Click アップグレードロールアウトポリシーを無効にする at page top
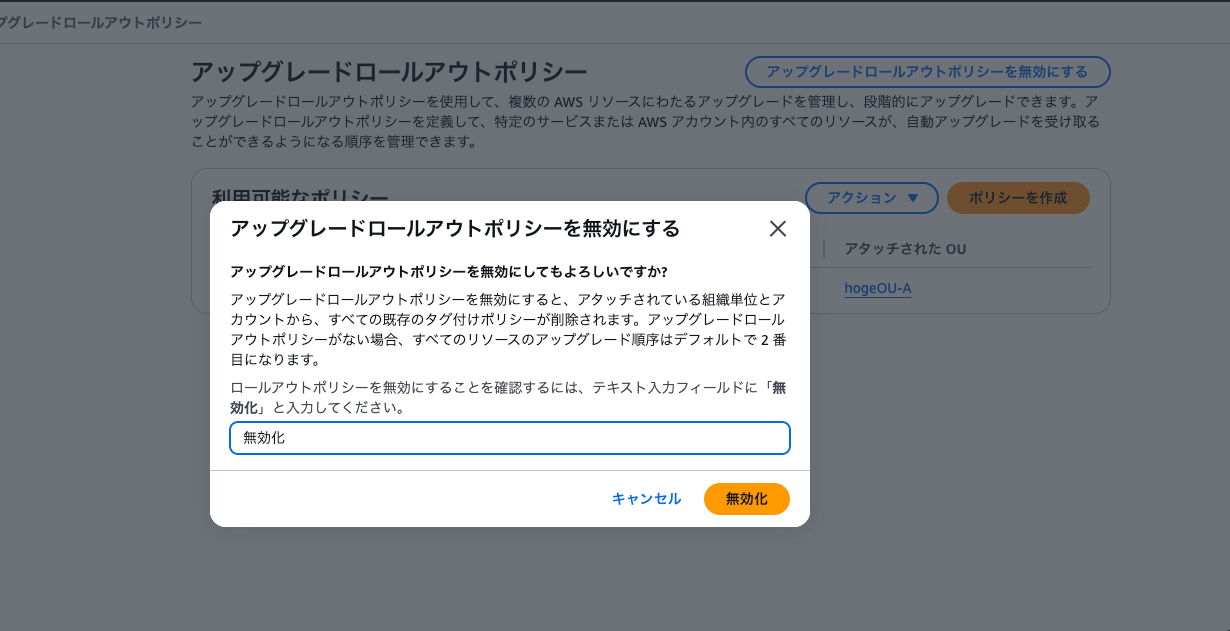 (x=928, y=72)
